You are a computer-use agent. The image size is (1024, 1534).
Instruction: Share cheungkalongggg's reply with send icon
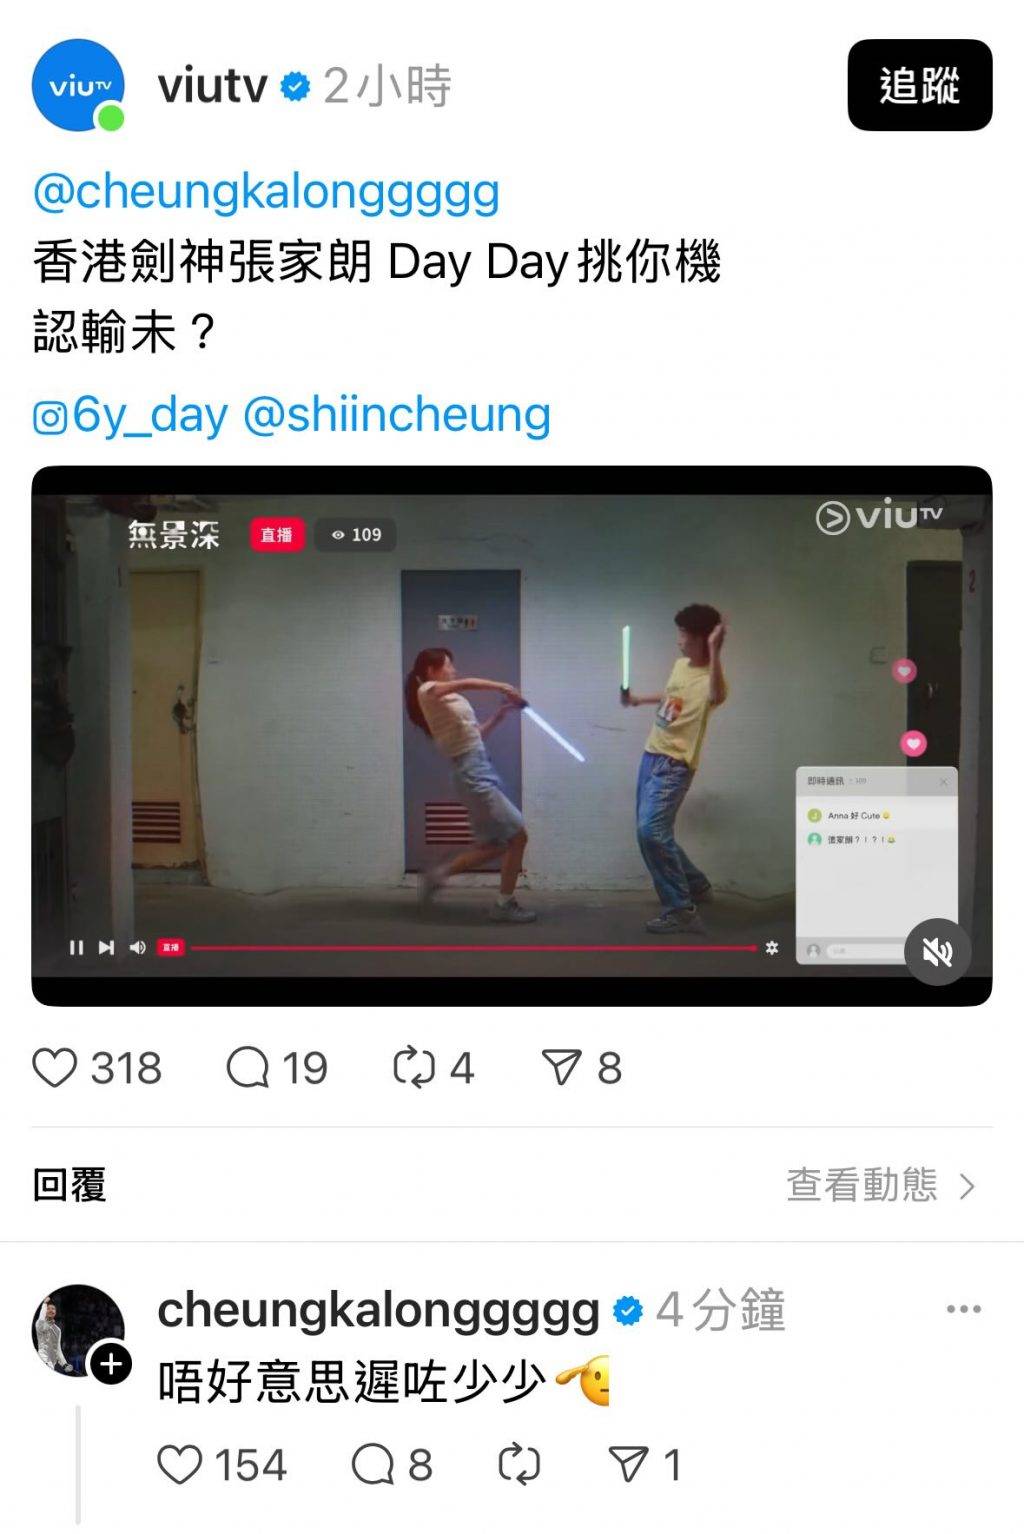[x=630, y=1465]
